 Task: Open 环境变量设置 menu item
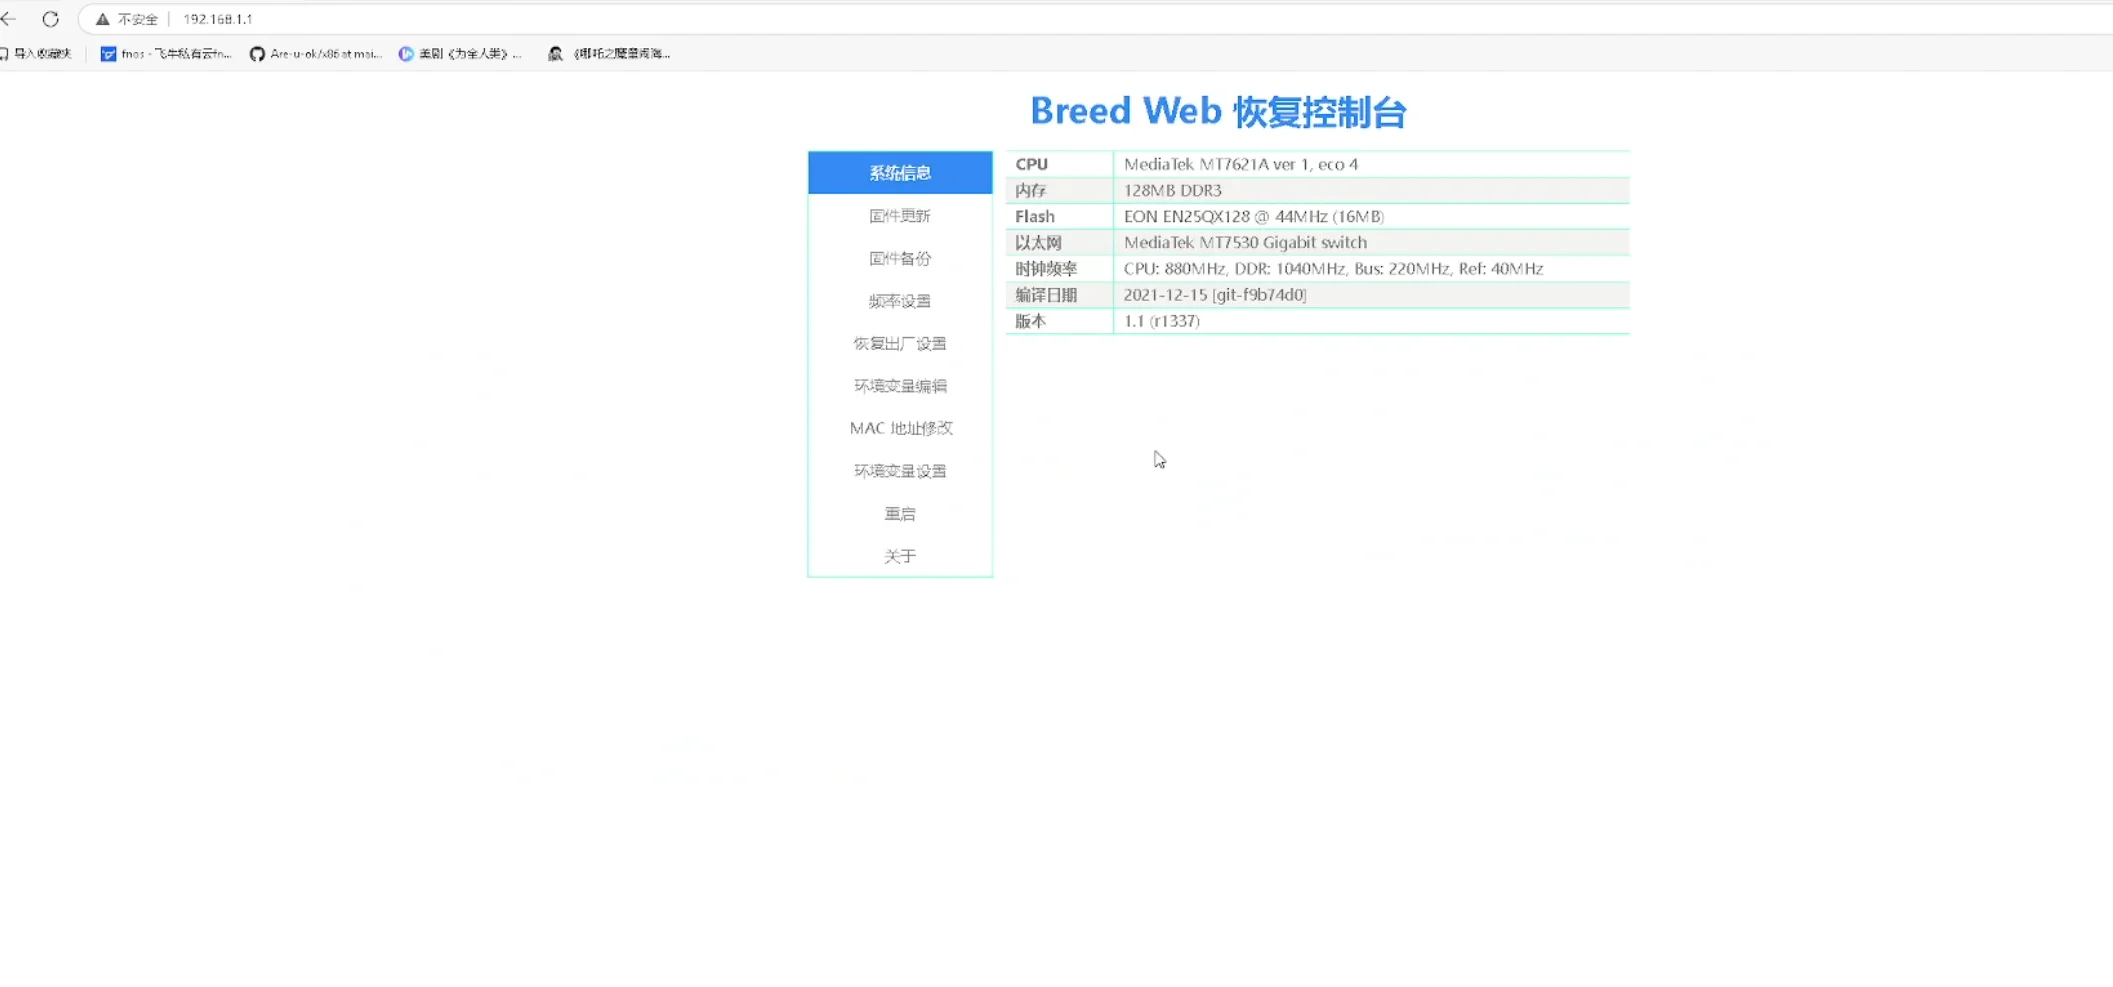900,471
